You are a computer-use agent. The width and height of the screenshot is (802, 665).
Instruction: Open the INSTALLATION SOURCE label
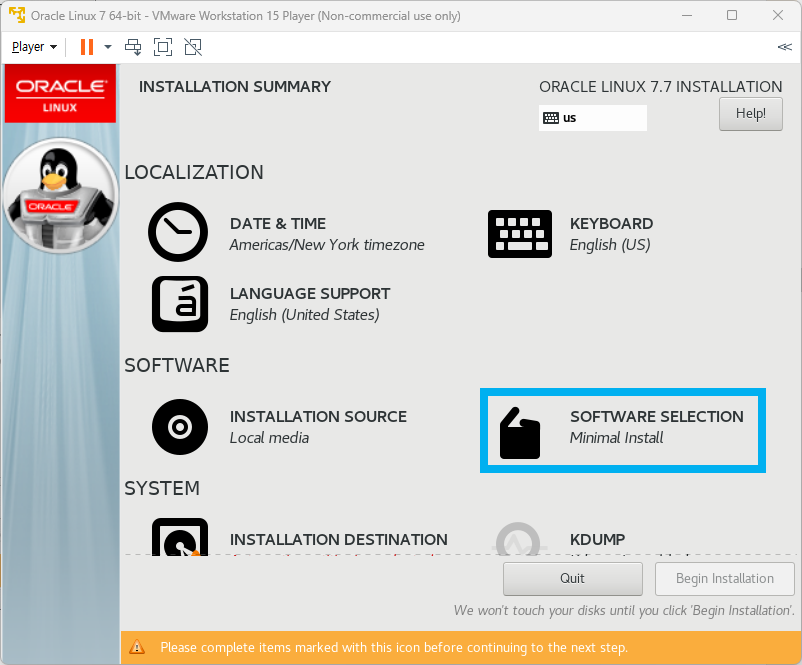(x=318, y=416)
